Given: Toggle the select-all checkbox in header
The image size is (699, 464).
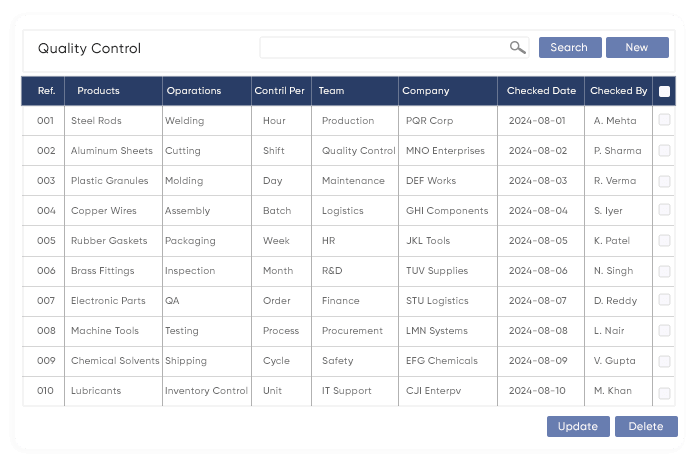Looking at the screenshot, I should (665, 91).
